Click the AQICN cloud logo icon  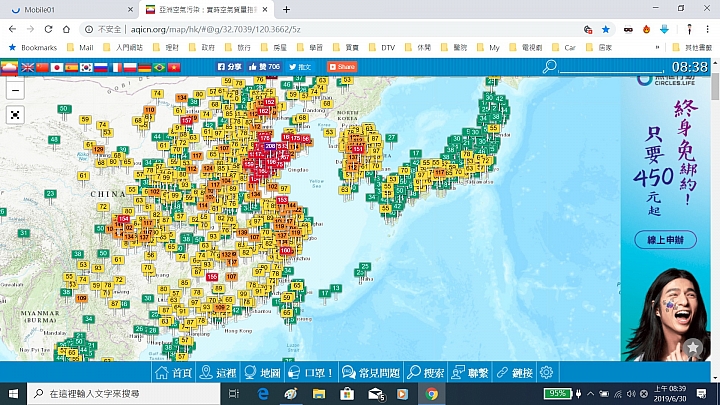10,67
